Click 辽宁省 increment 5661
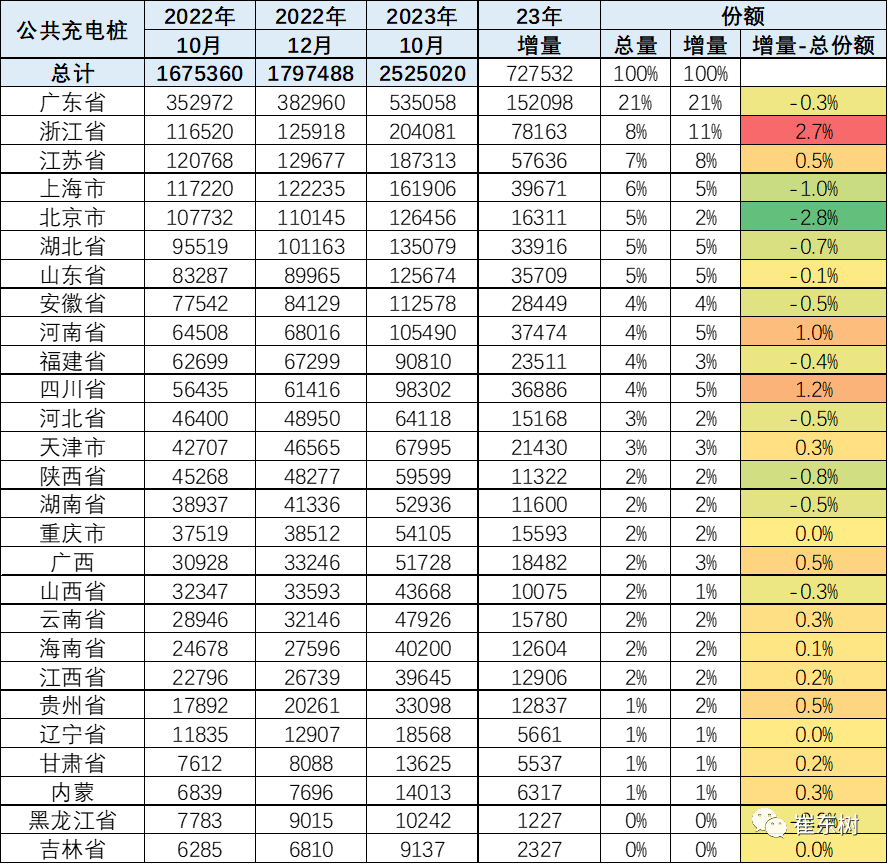This screenshot has width=888, height=864. pos(539,734)
